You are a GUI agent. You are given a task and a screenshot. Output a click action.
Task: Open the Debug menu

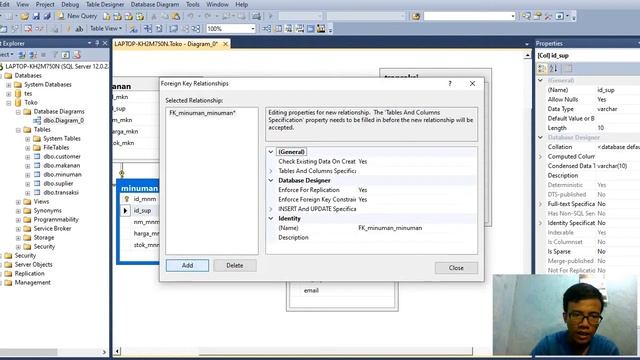[70, 4]
